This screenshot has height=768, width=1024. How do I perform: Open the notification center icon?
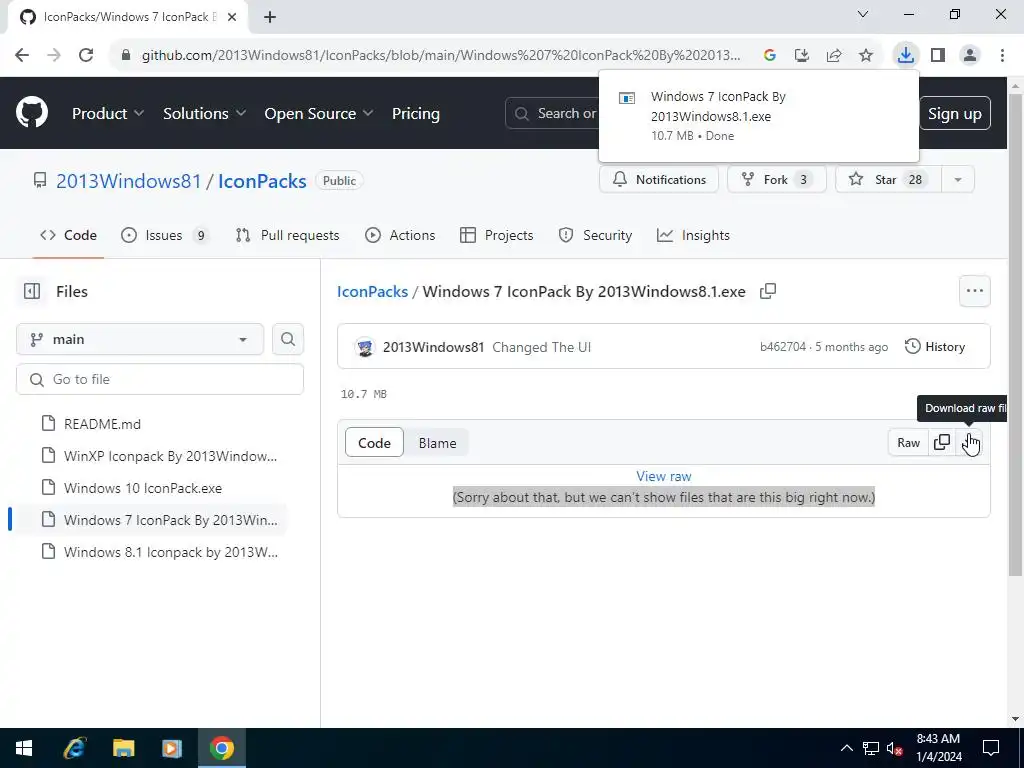(x=991, y=748)
